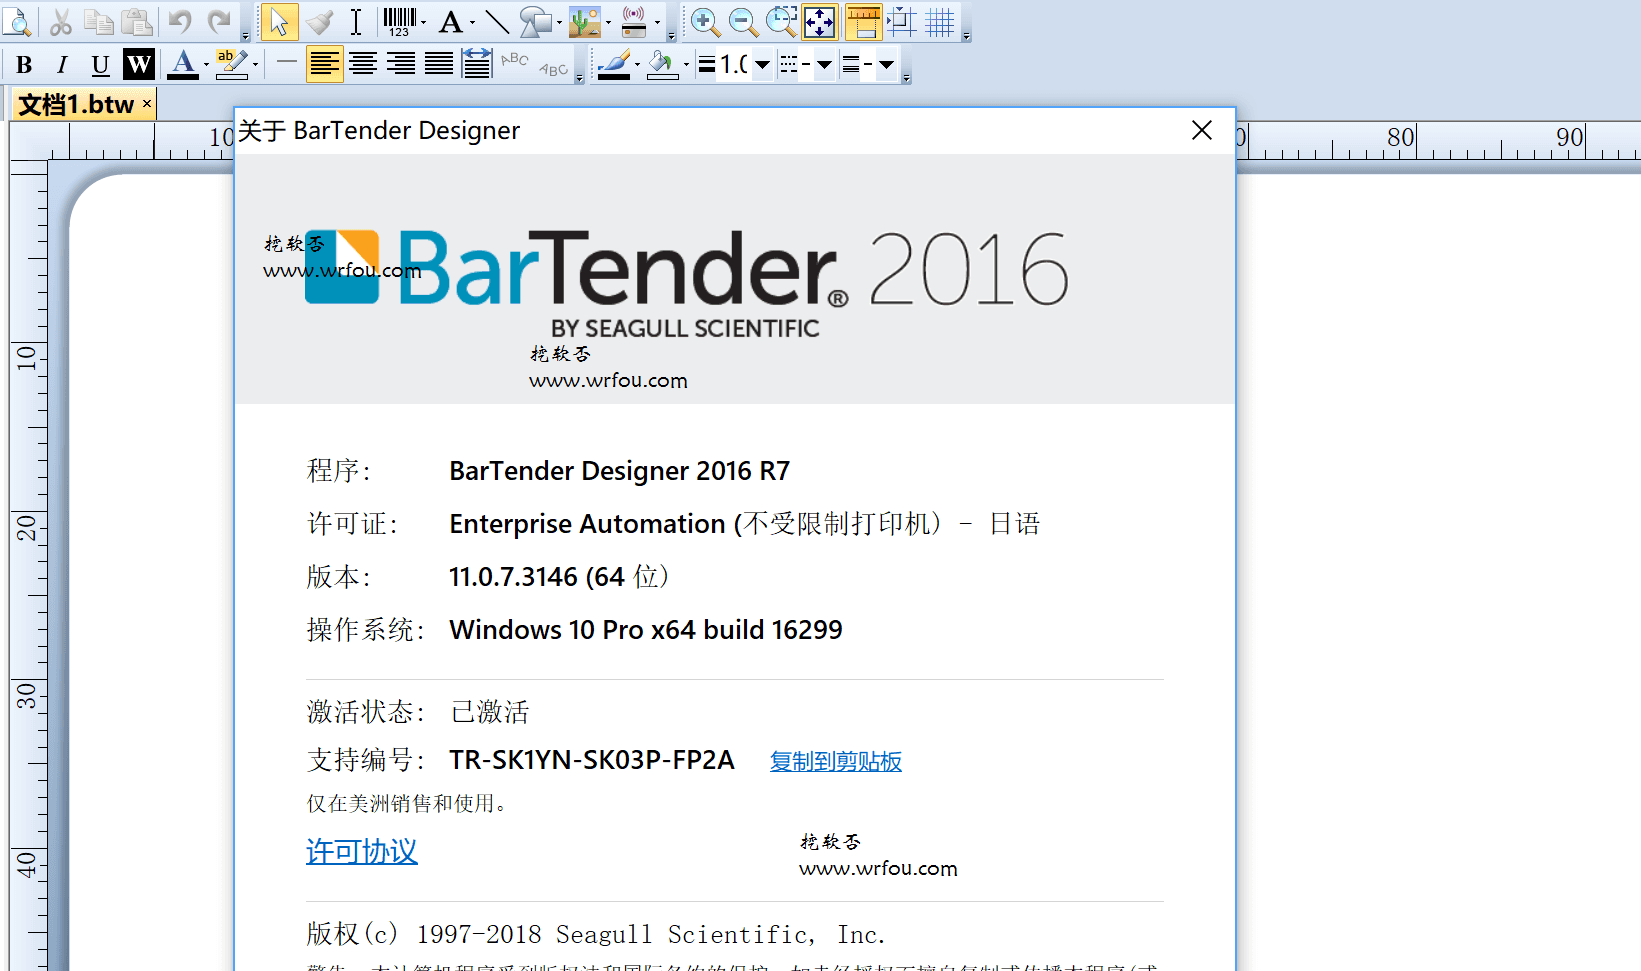Choose the arrow pointer selection tool

[279, 21]
